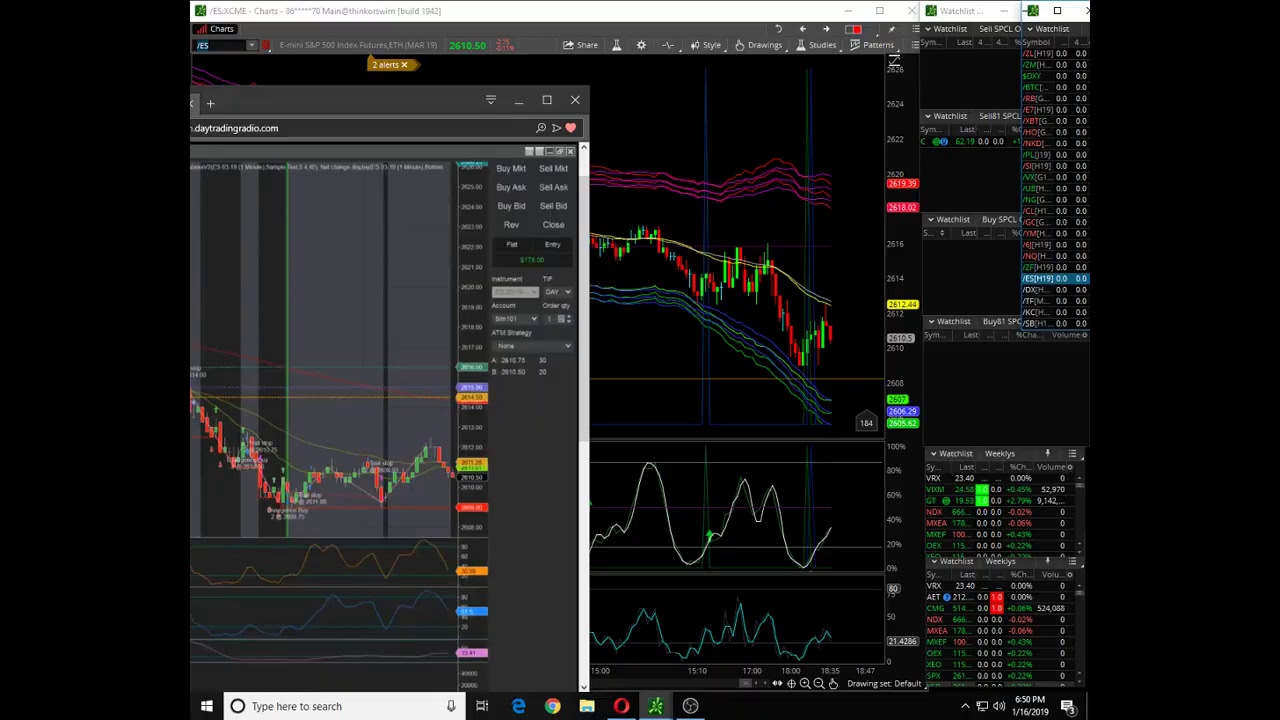The height and width of the screenshot is (720, 1280).
Task: Click the 184 bubble on price chart
Action: [x=866, y=423]
